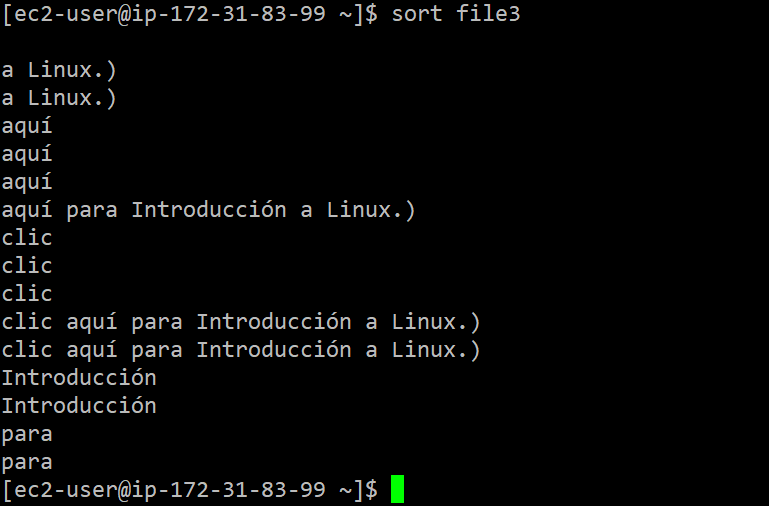Click the top ec2-user prompt text

pos(190,13)
